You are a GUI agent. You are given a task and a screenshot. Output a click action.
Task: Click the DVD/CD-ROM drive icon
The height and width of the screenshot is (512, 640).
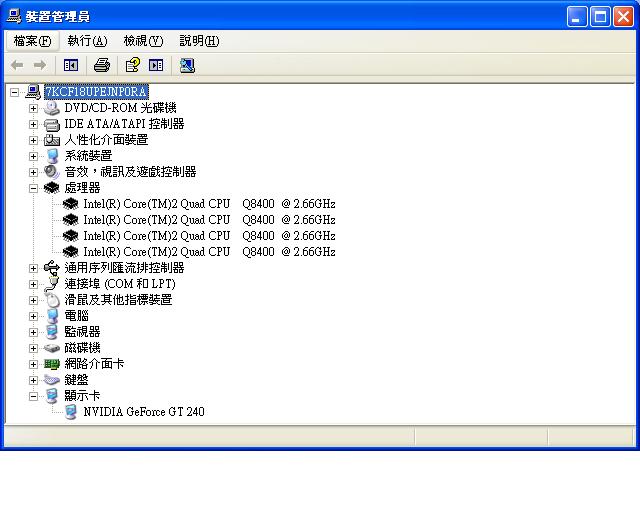point(52,108)
